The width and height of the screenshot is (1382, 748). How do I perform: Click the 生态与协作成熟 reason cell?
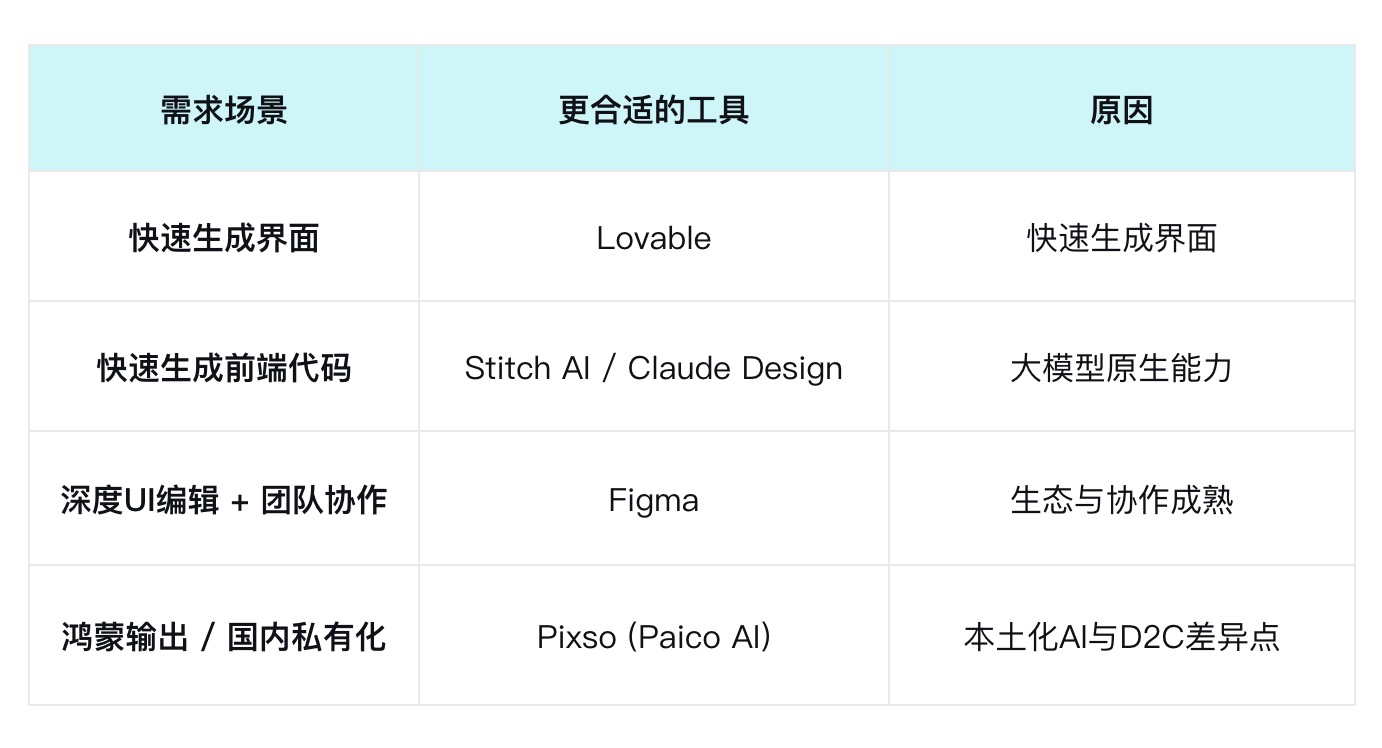click(1122, 499)
